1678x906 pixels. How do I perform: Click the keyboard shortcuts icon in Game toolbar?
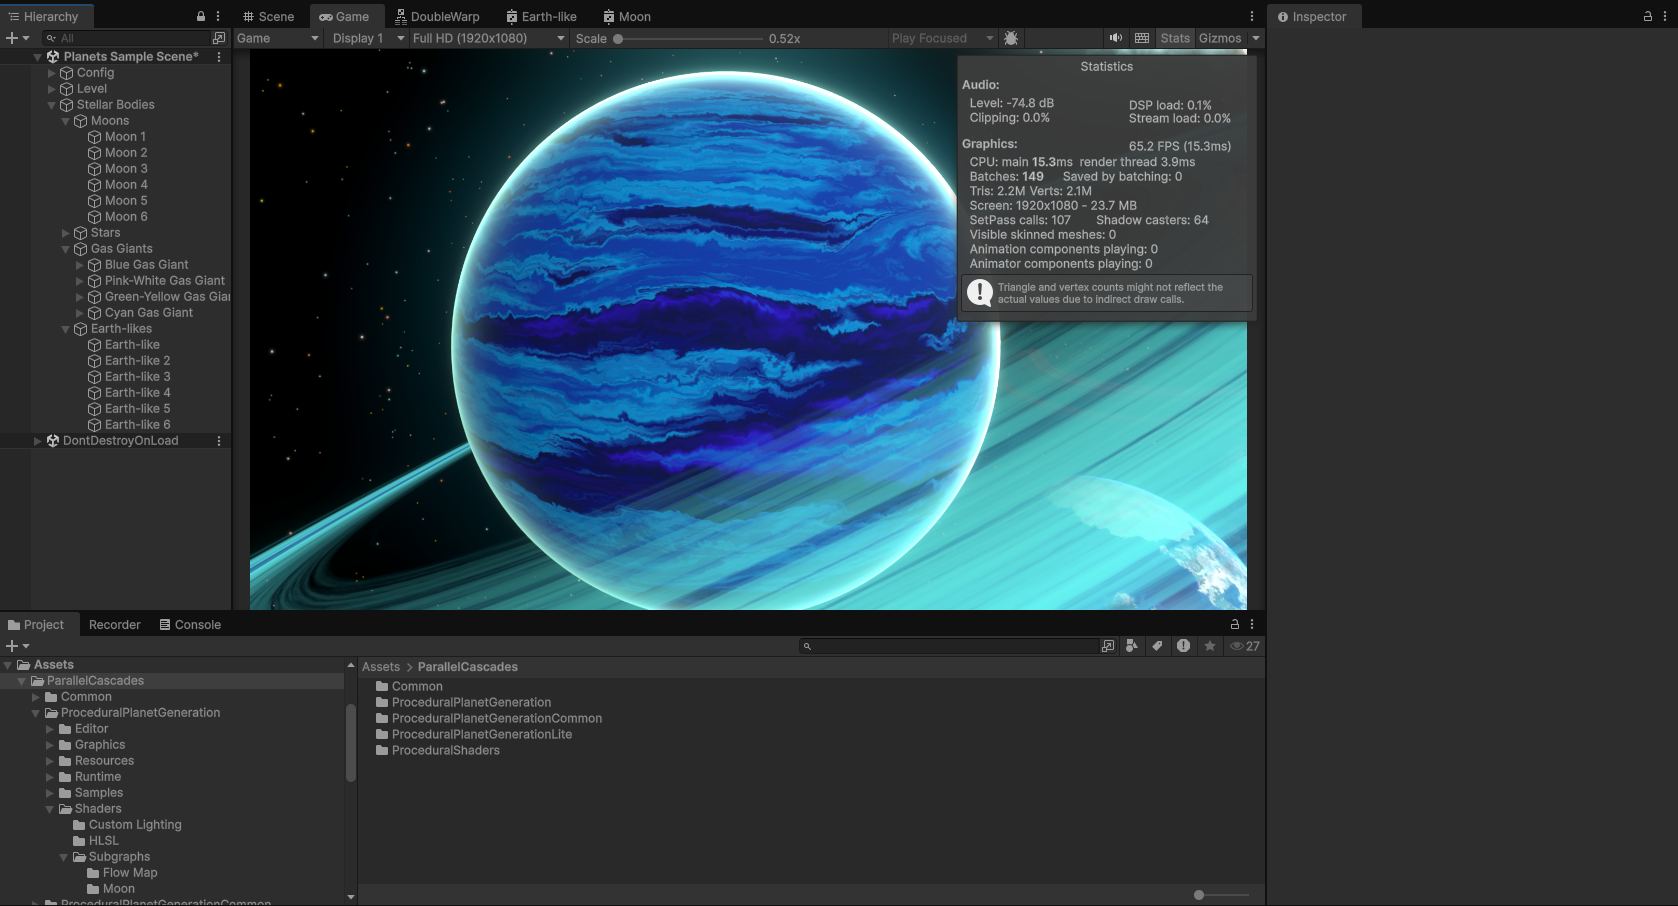[x=1142, y=38]
